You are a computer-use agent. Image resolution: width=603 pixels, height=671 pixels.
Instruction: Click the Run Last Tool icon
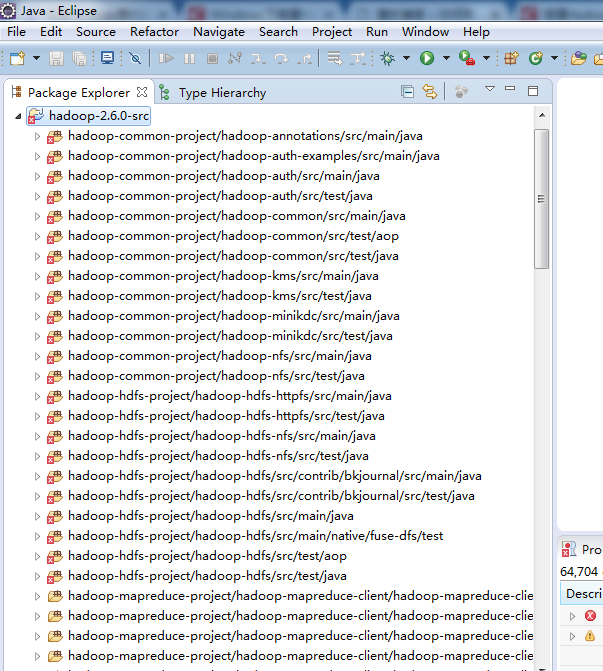[x=466, y=58]
